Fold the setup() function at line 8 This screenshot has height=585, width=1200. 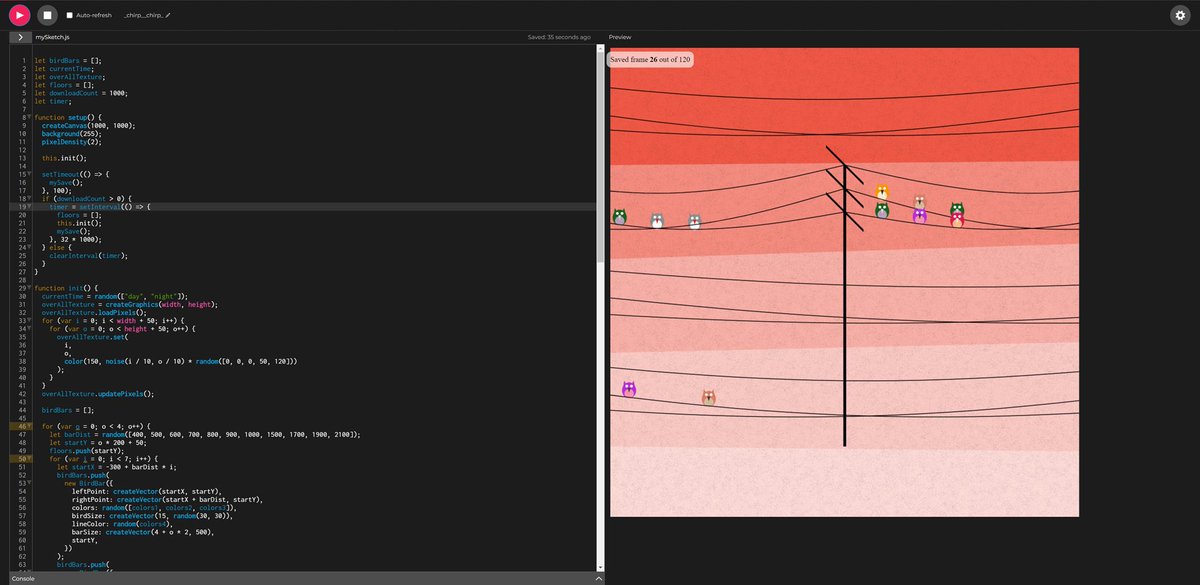(30, 118)
